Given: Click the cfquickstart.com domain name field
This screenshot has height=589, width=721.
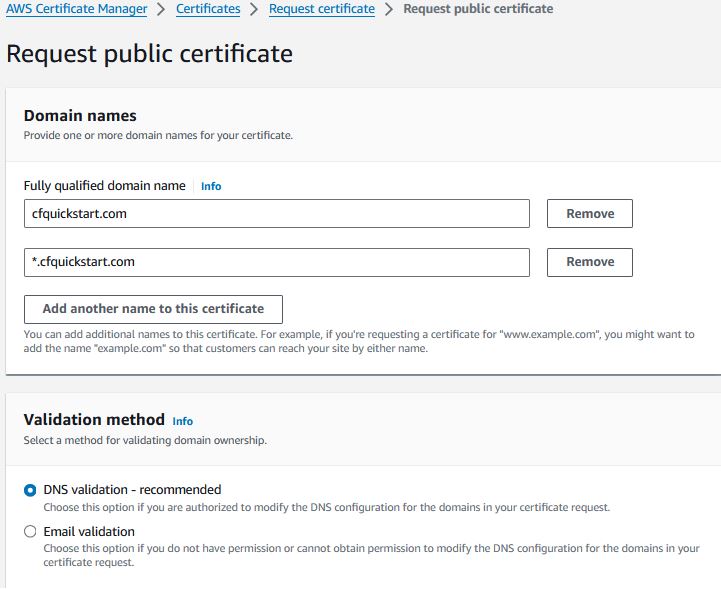Looking at the screenshot, I should 277,213.
